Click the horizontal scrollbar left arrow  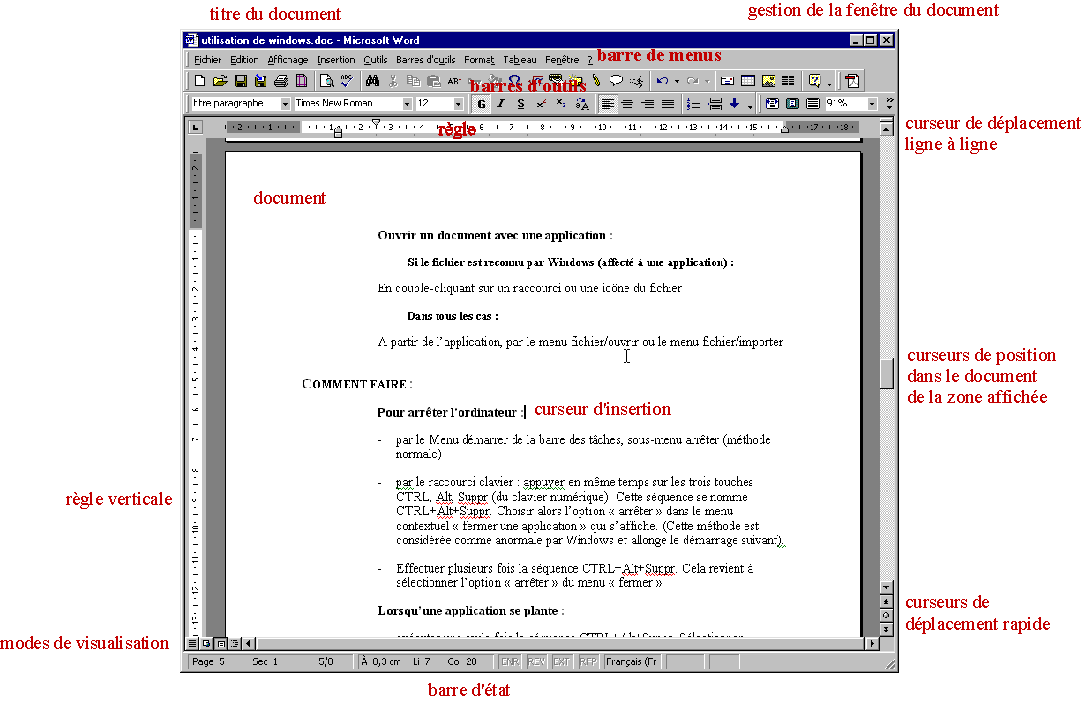250,643
